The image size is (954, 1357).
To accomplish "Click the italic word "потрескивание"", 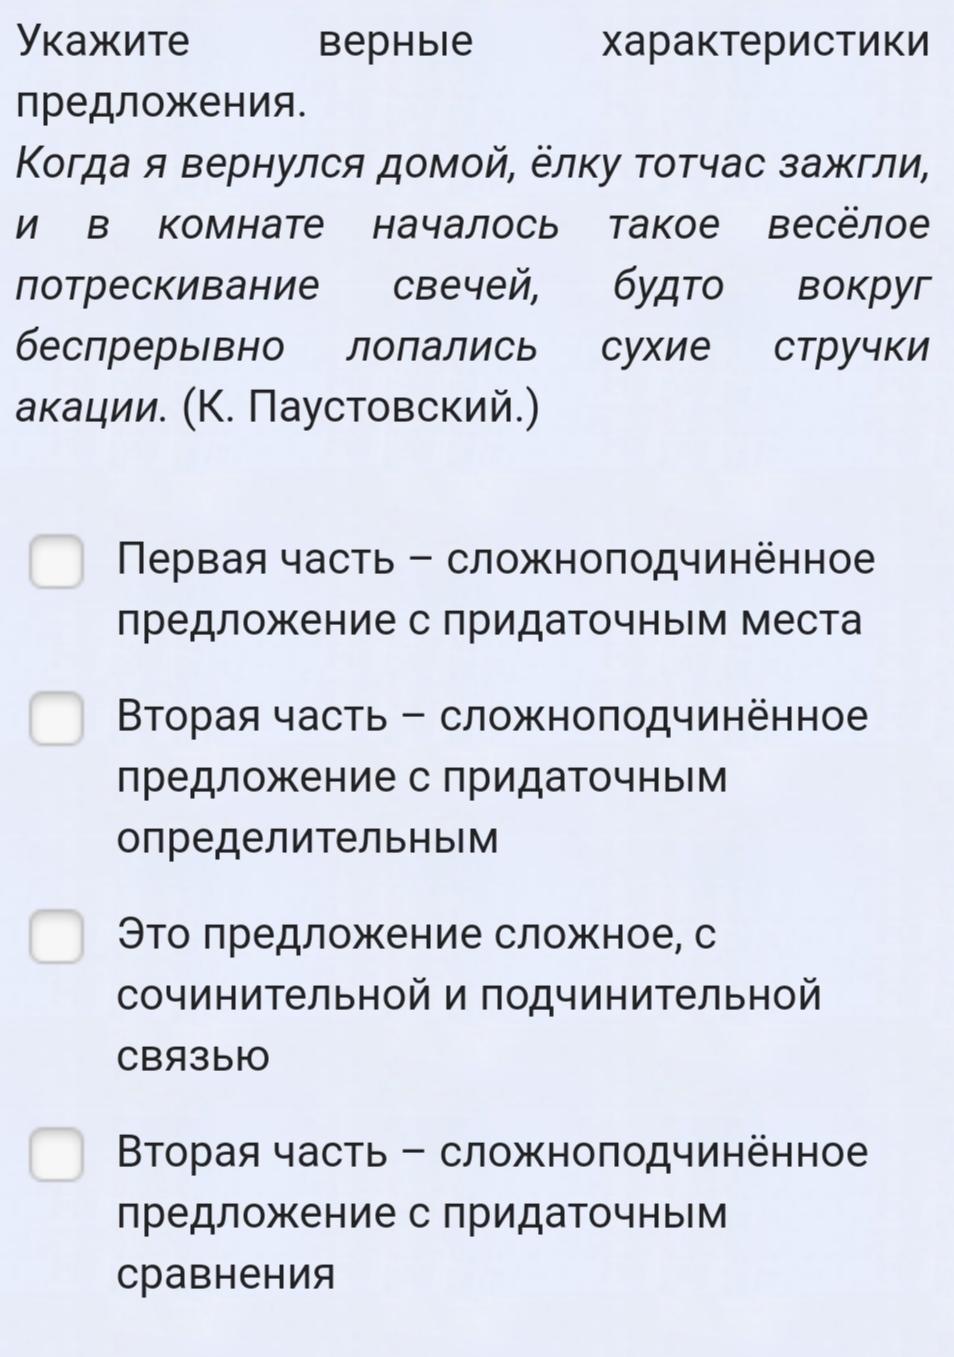I will [x=168, y=288].
